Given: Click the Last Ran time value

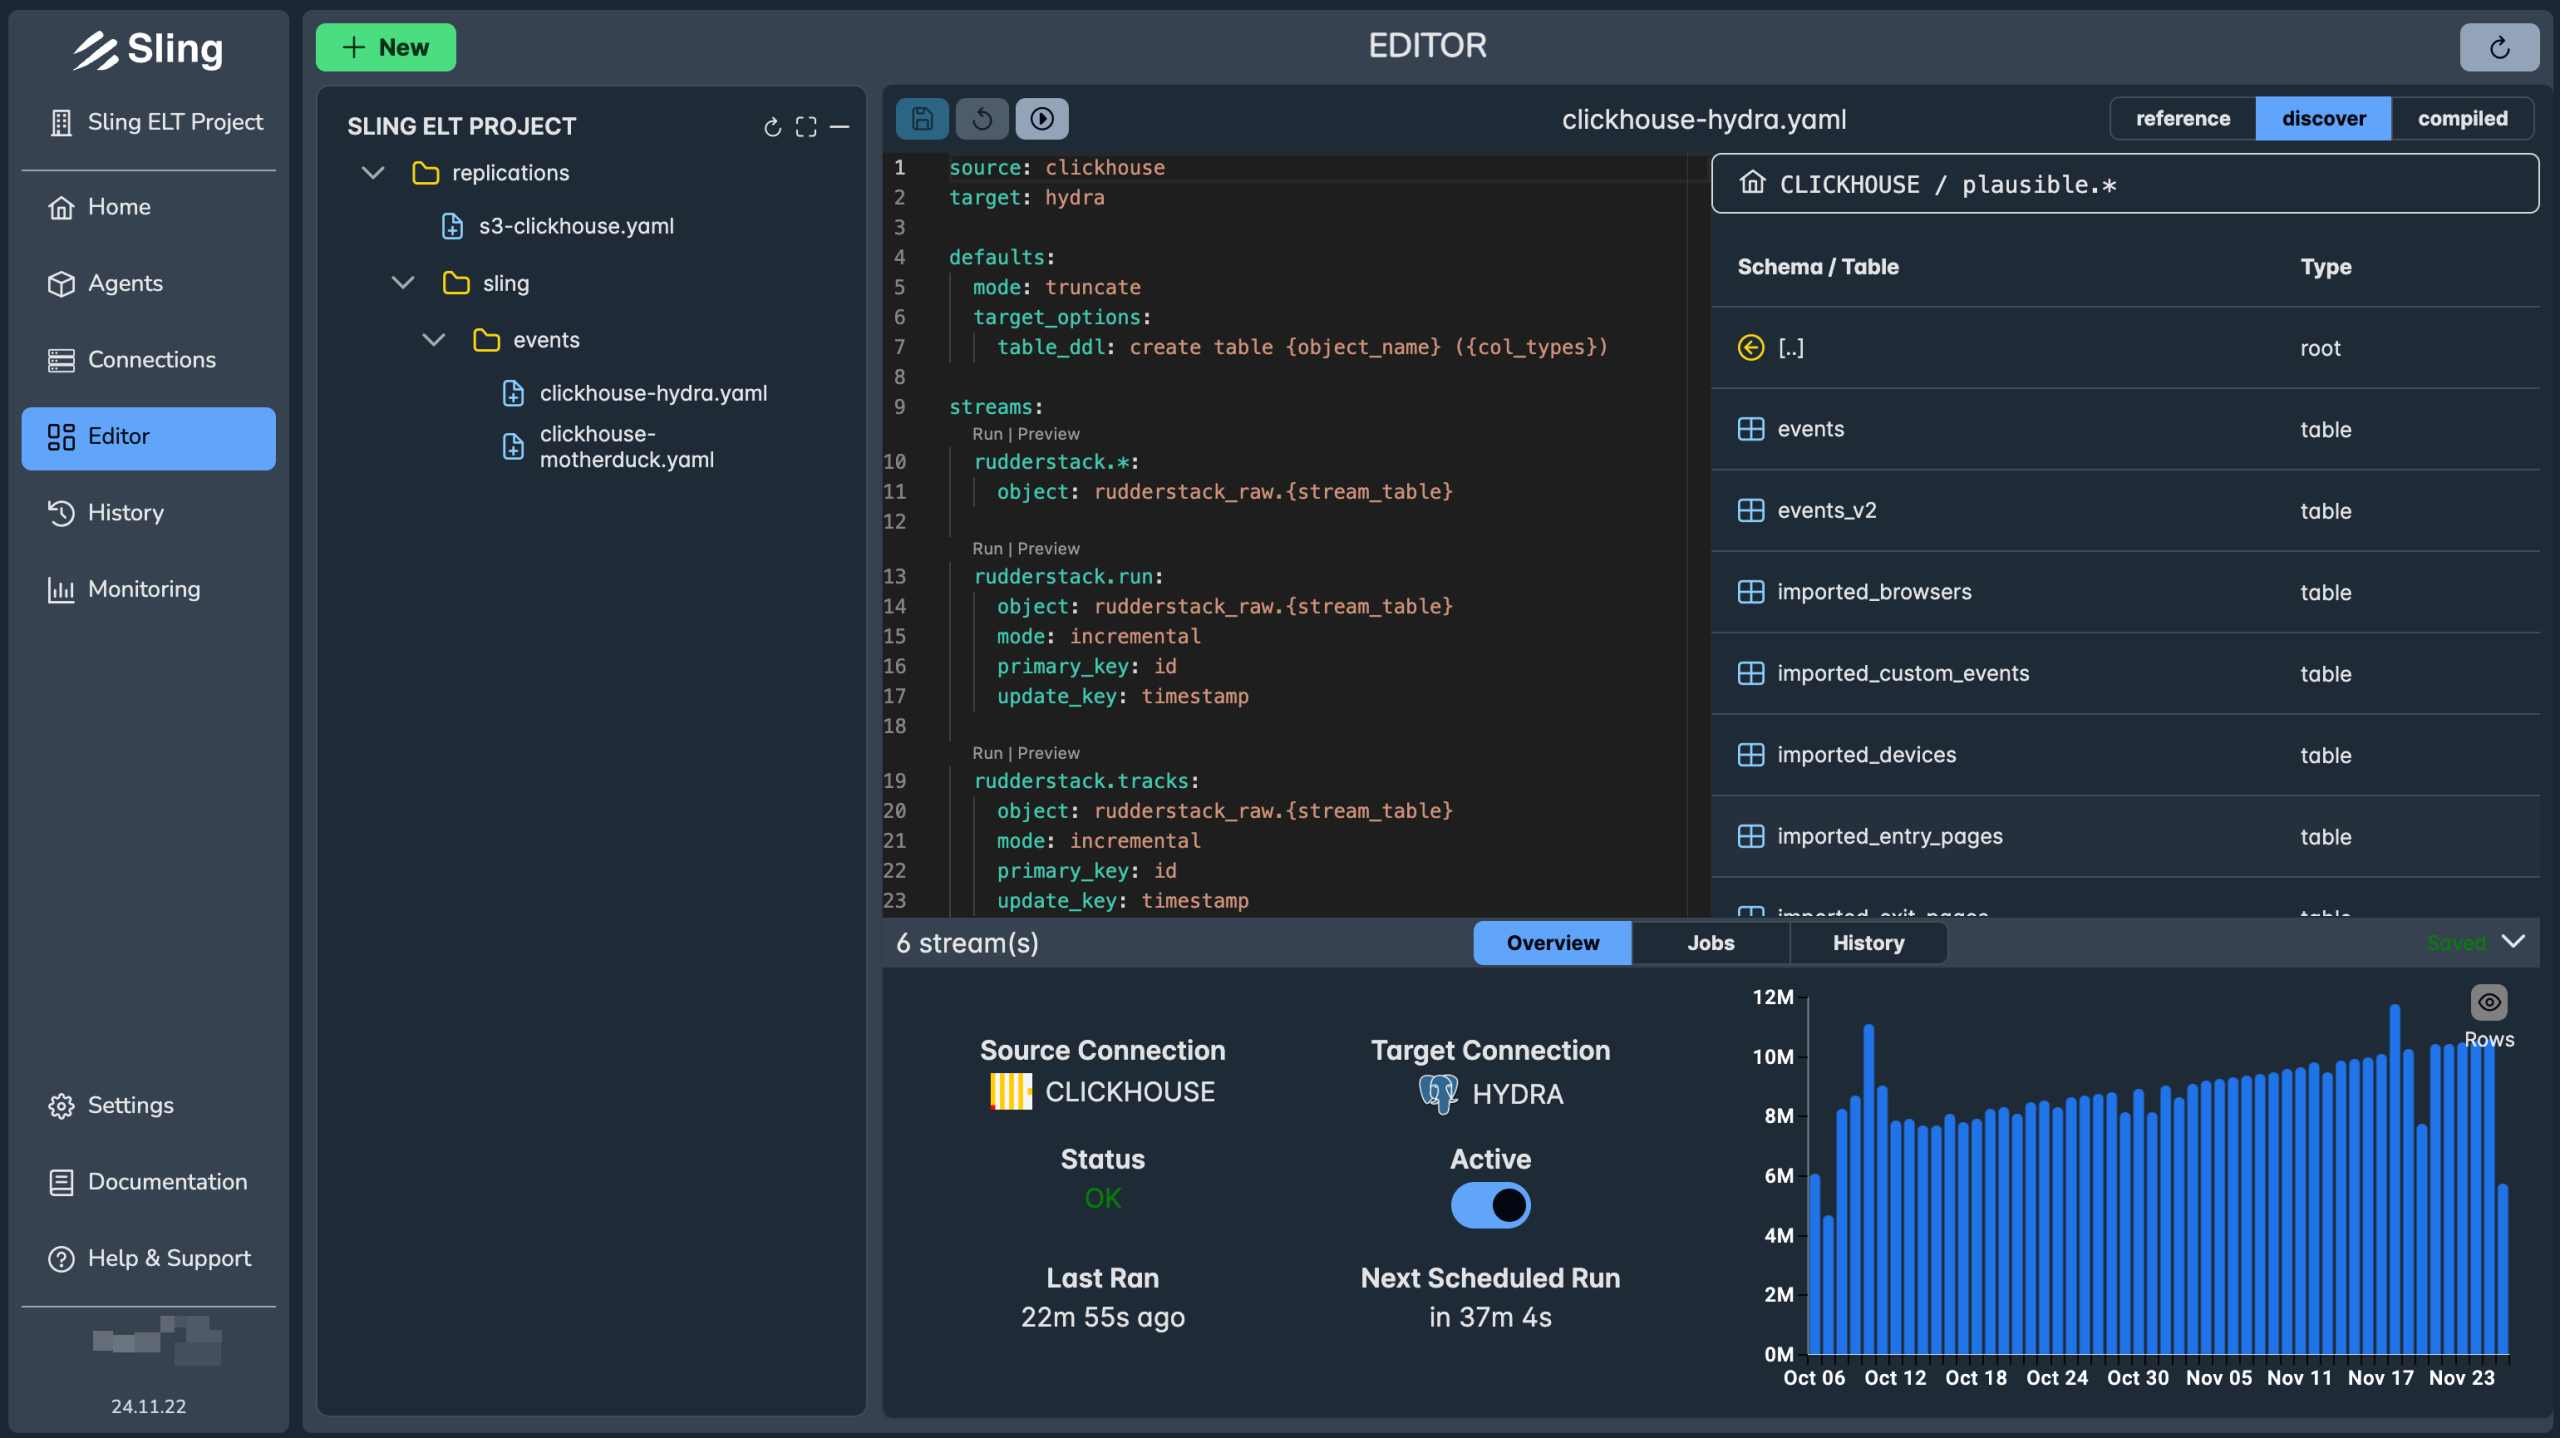Looking at the screenshot, I should coord(1102,1317).
